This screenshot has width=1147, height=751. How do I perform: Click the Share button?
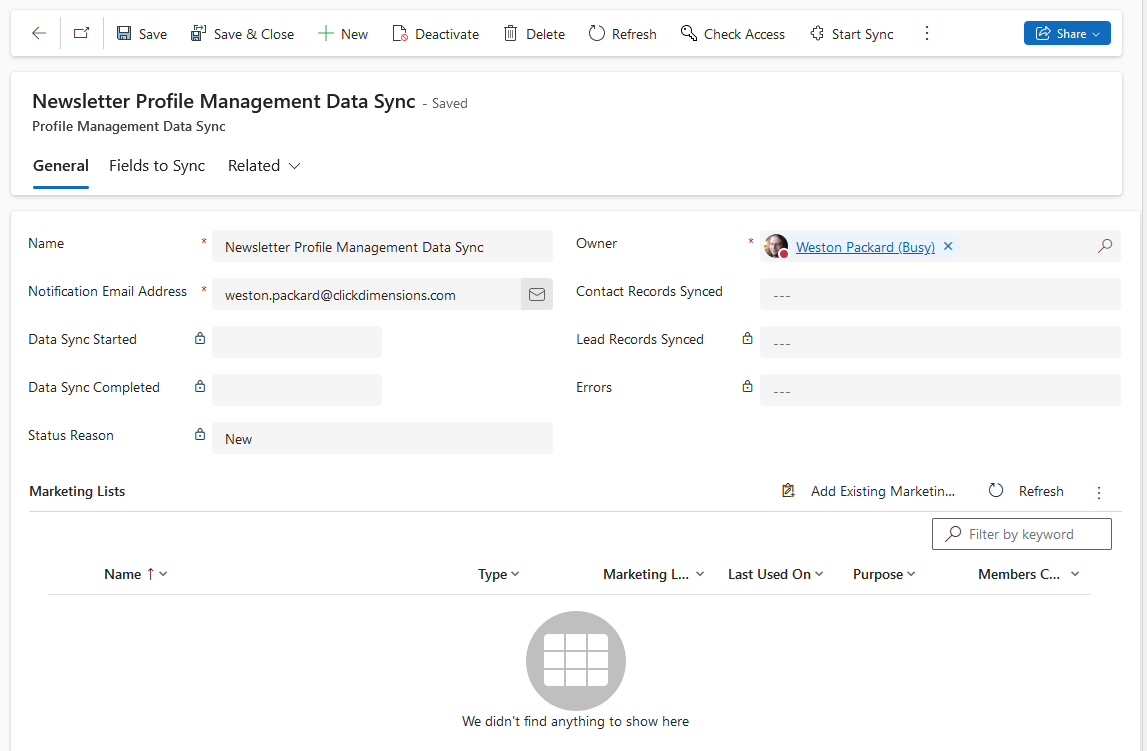coord(1067,34)
